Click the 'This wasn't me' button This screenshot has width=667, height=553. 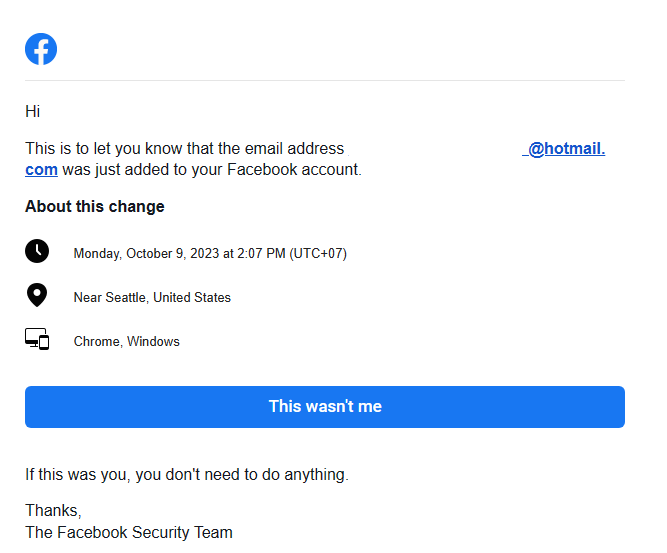pyautogui.click(x=325, y=407)
